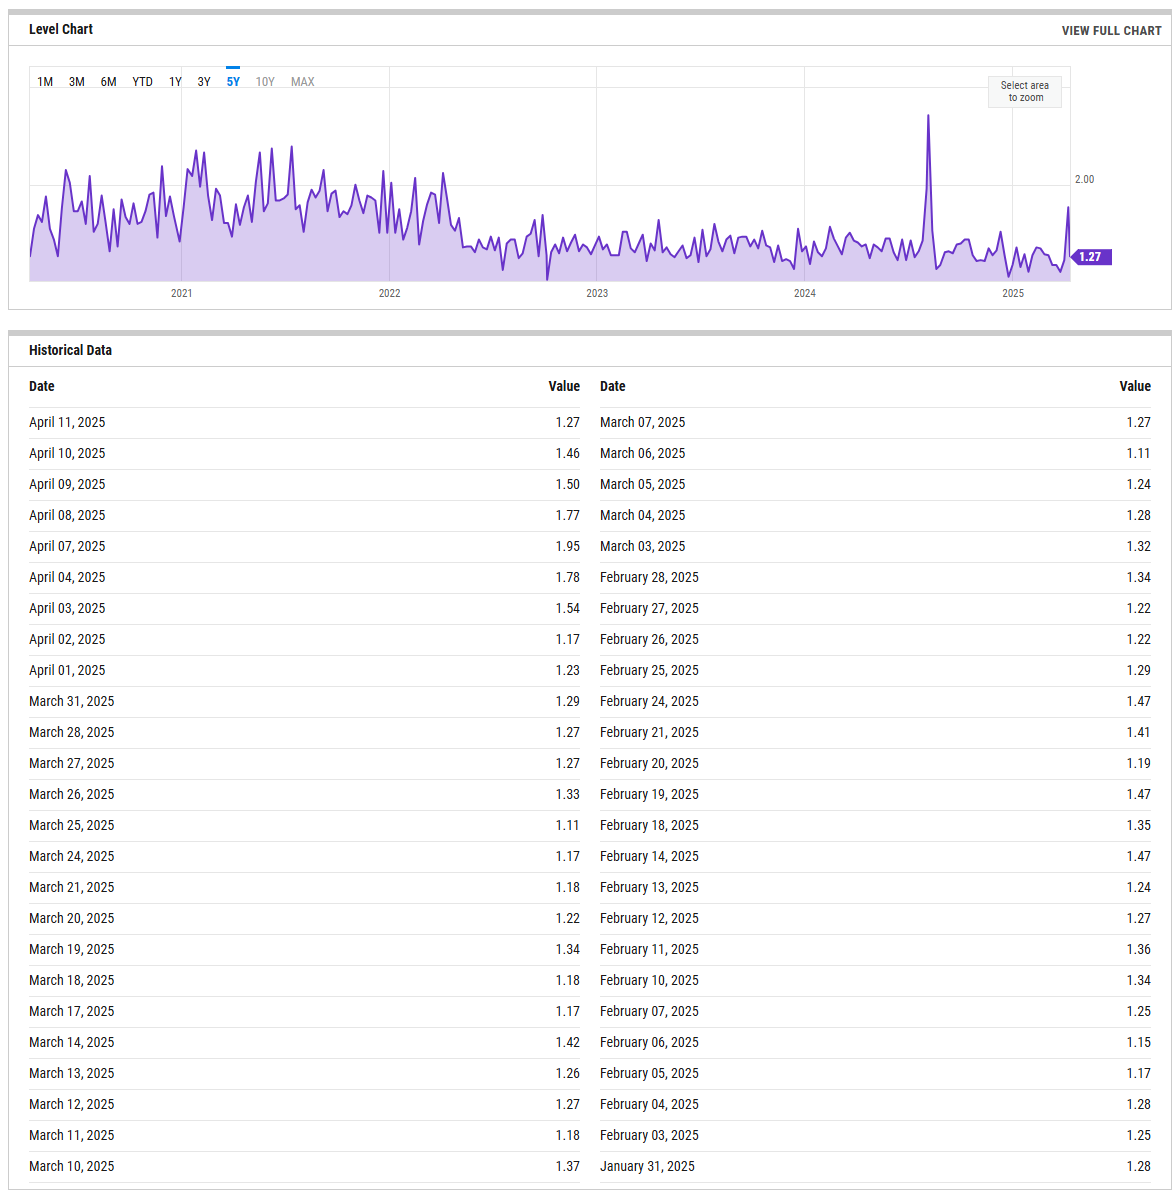
Task: Click the 2023 x-axis label
Action: click(x=597, y=293)
